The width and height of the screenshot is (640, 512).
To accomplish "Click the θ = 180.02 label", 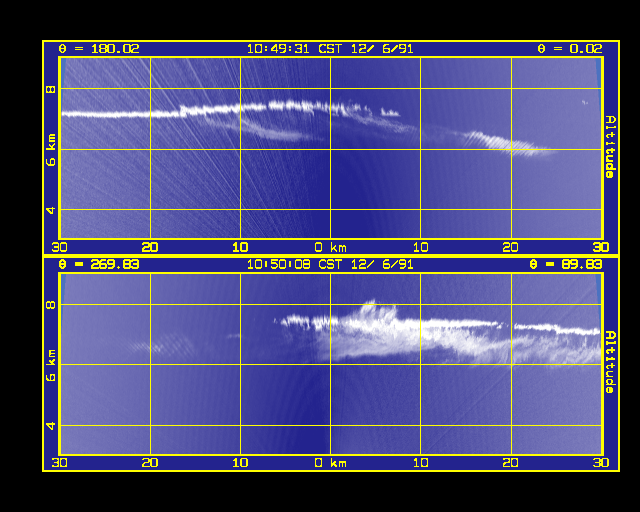I will [99, 49].
